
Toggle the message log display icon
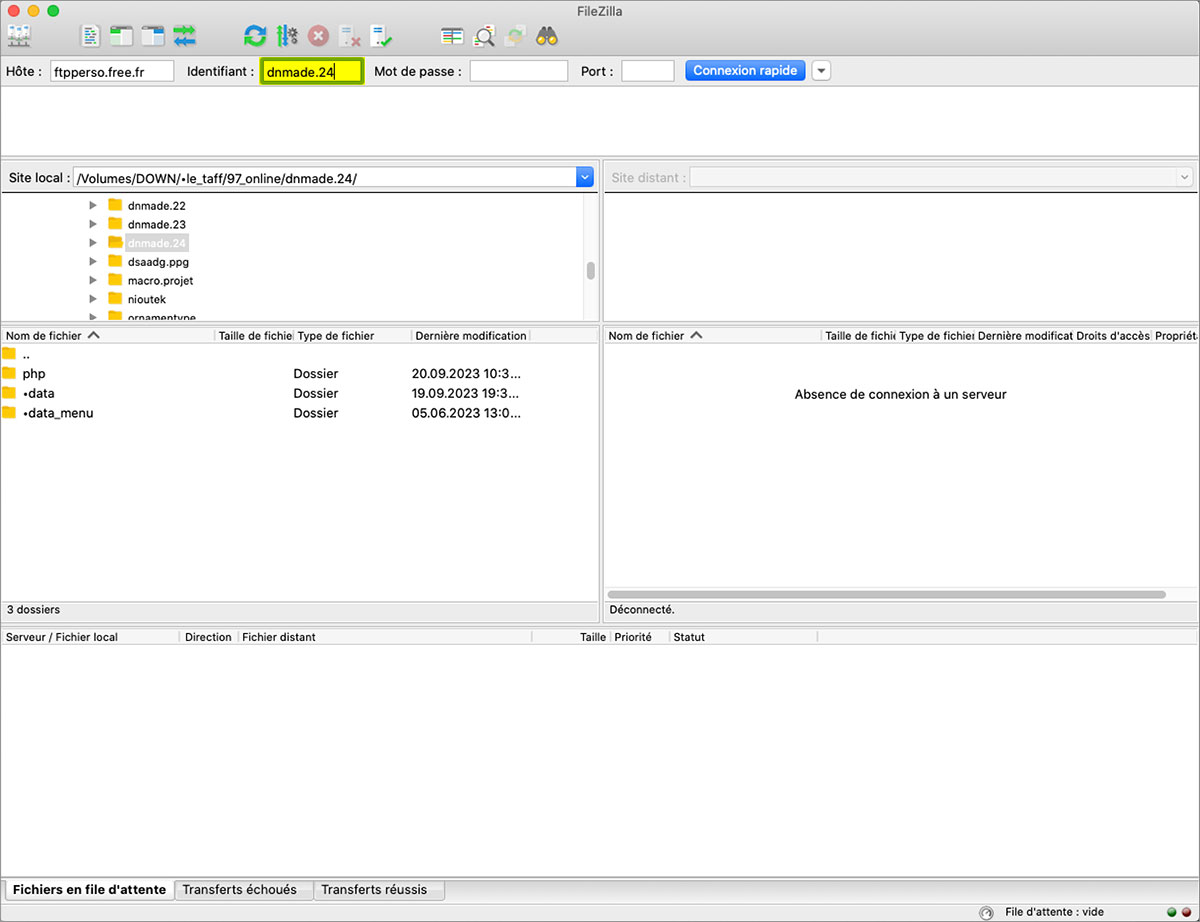(91, 37)
